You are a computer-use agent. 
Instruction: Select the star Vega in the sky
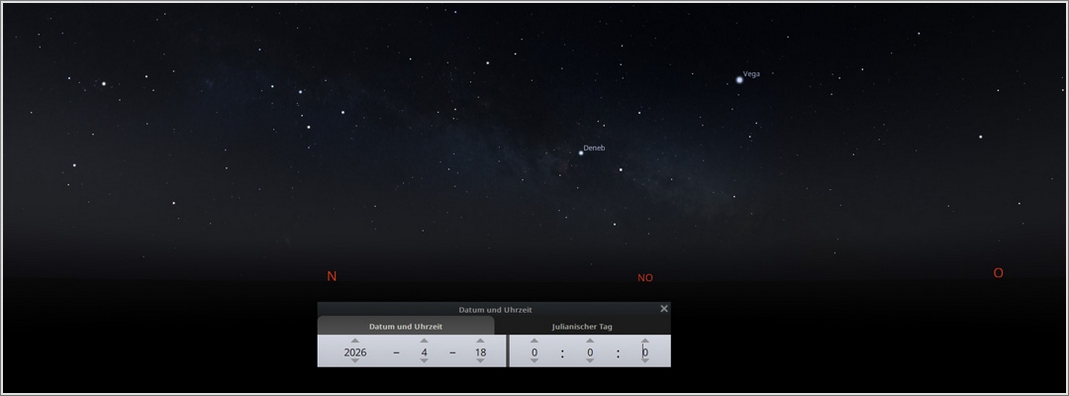coord(739,80)
